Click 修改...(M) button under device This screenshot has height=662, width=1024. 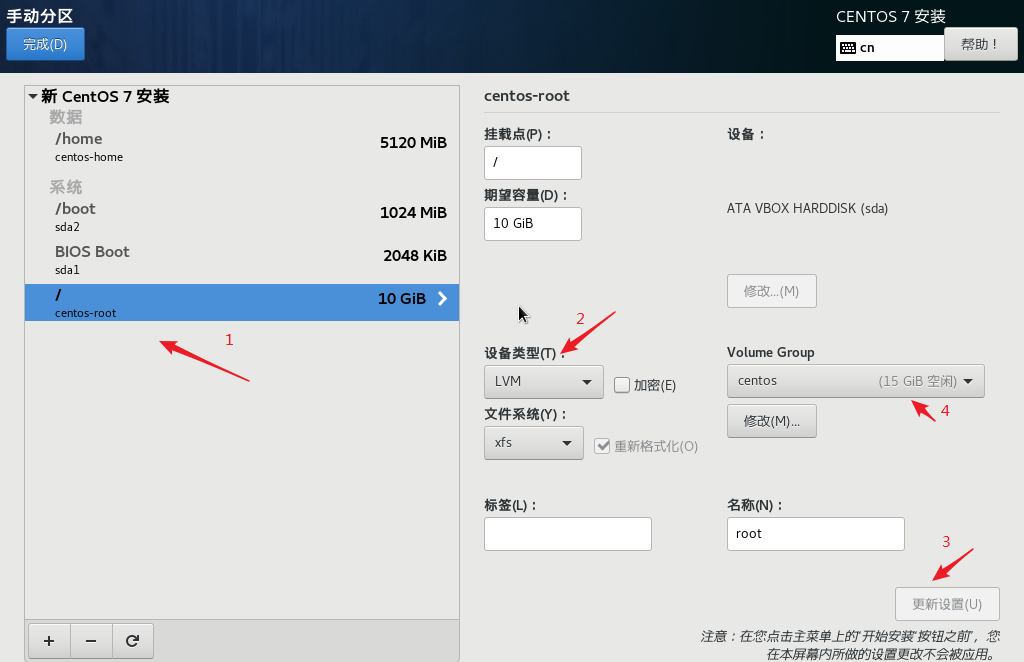tap(771, 291)
